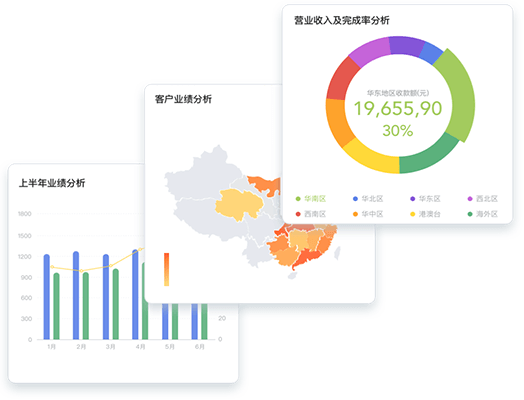Click the 4月 axis label
The width and height of the screenshot is (524, 400).
pyautogui.click(x=140, y=347)
